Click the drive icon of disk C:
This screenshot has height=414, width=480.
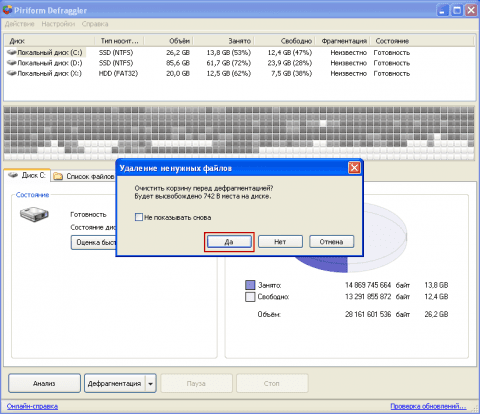click(x=12, y=53)
